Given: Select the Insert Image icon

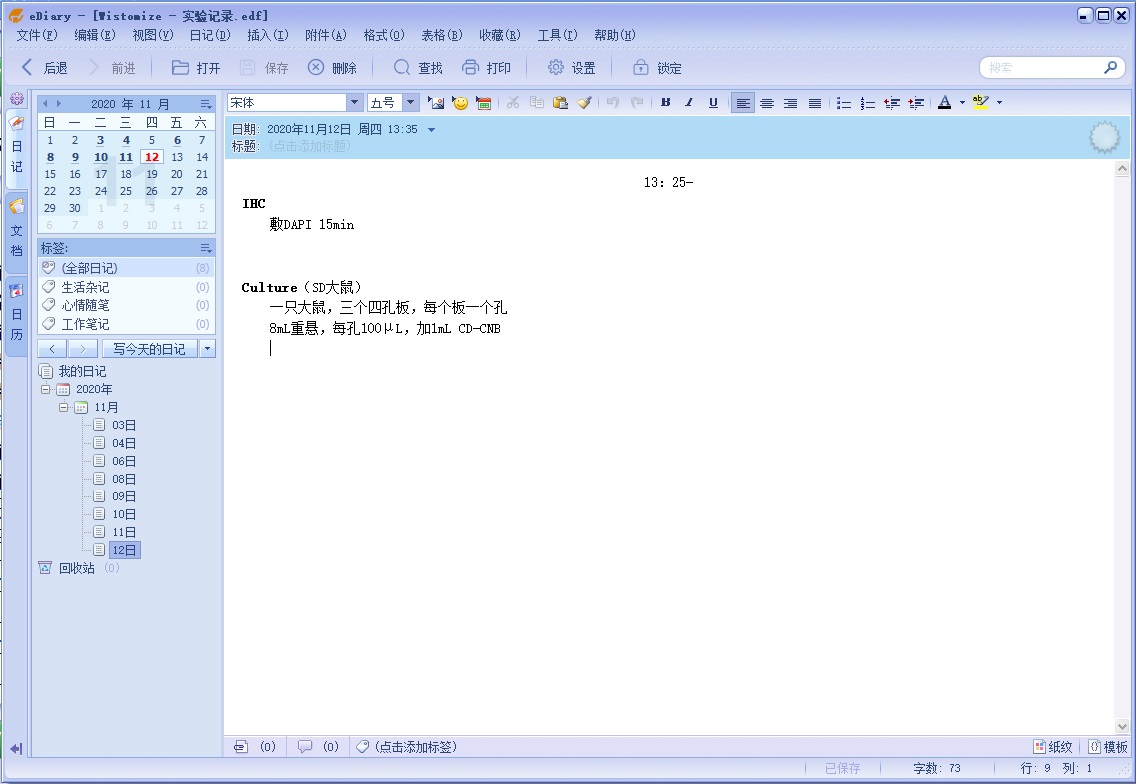Looking at the screenshot, I should click(x=436, y=102).
